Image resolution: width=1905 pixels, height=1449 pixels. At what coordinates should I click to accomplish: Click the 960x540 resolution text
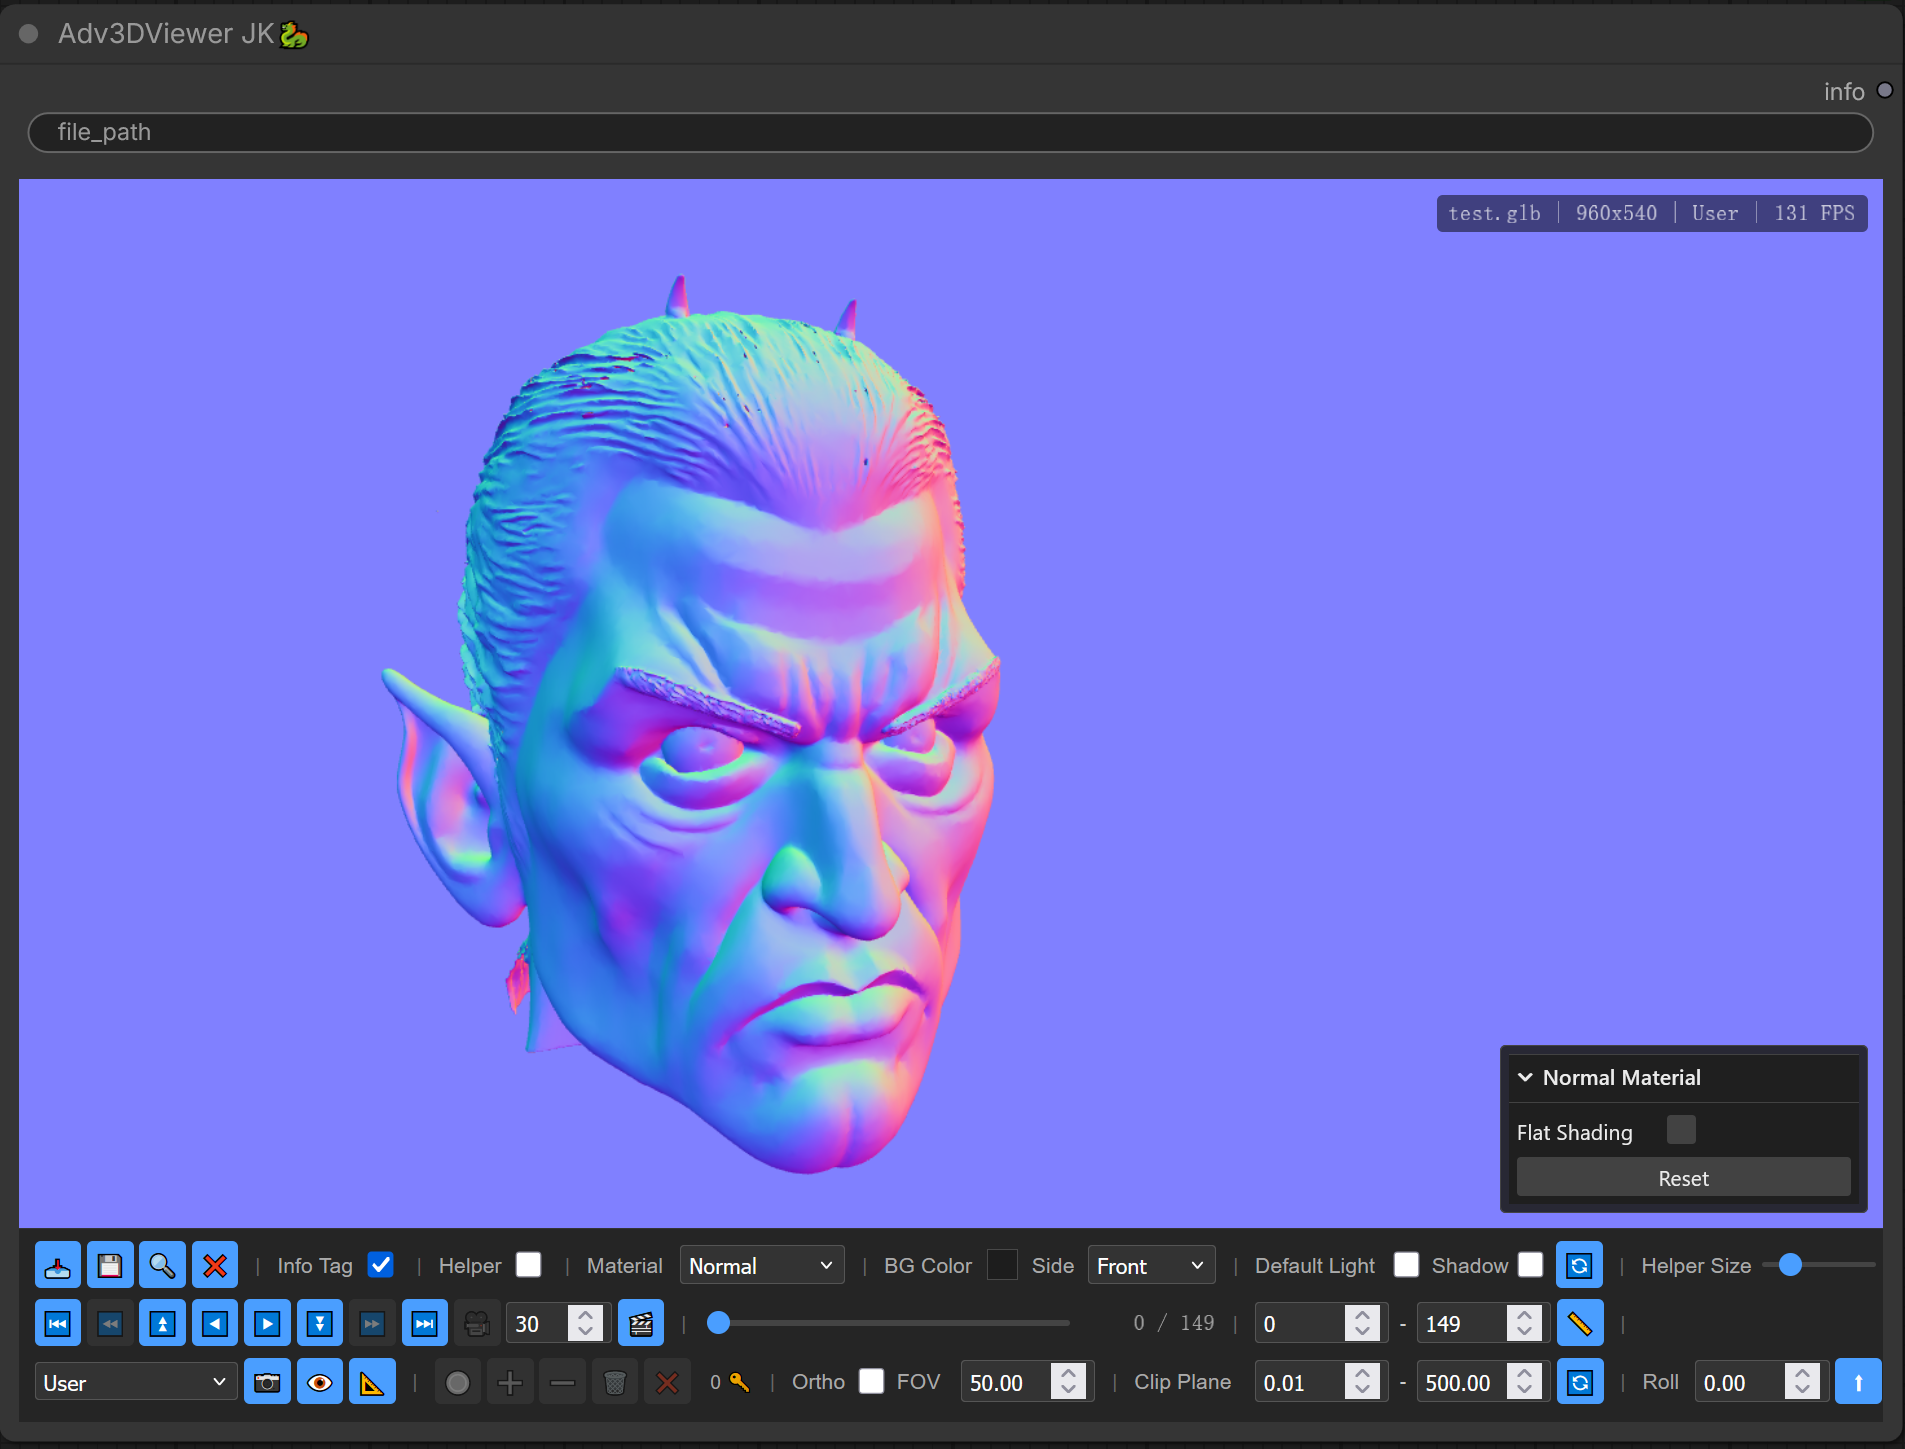[1616, 213]
